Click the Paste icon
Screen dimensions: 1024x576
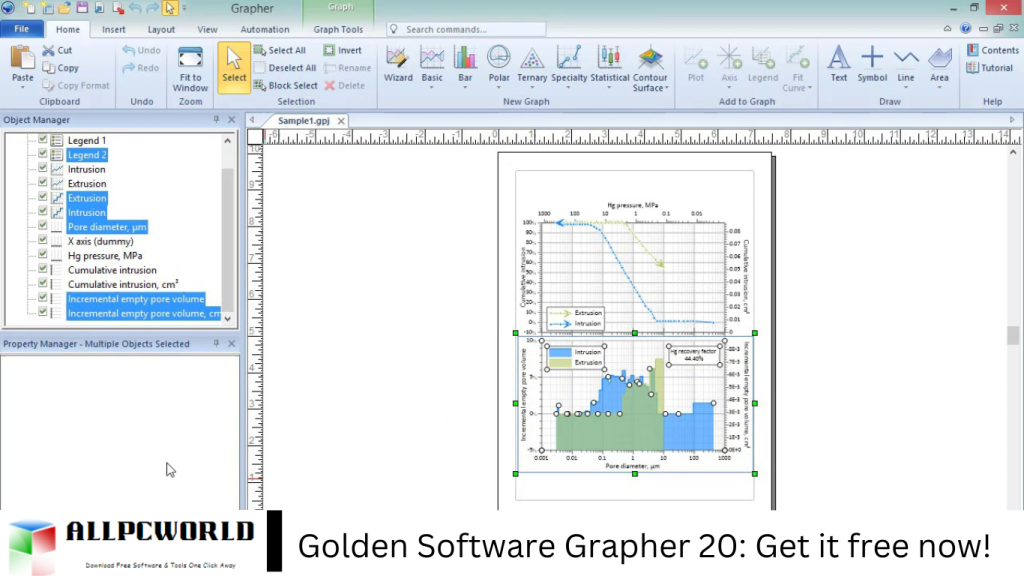23,58
